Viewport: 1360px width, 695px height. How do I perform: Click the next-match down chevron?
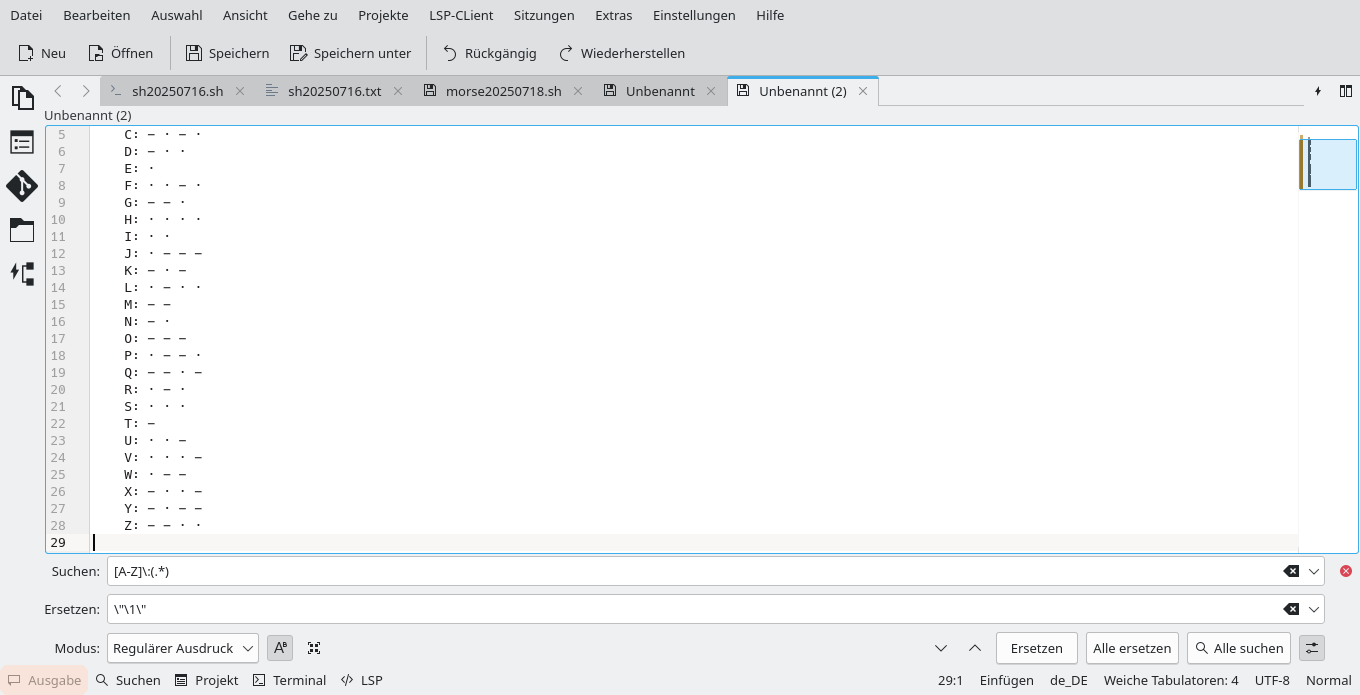(x=941, y=648)
